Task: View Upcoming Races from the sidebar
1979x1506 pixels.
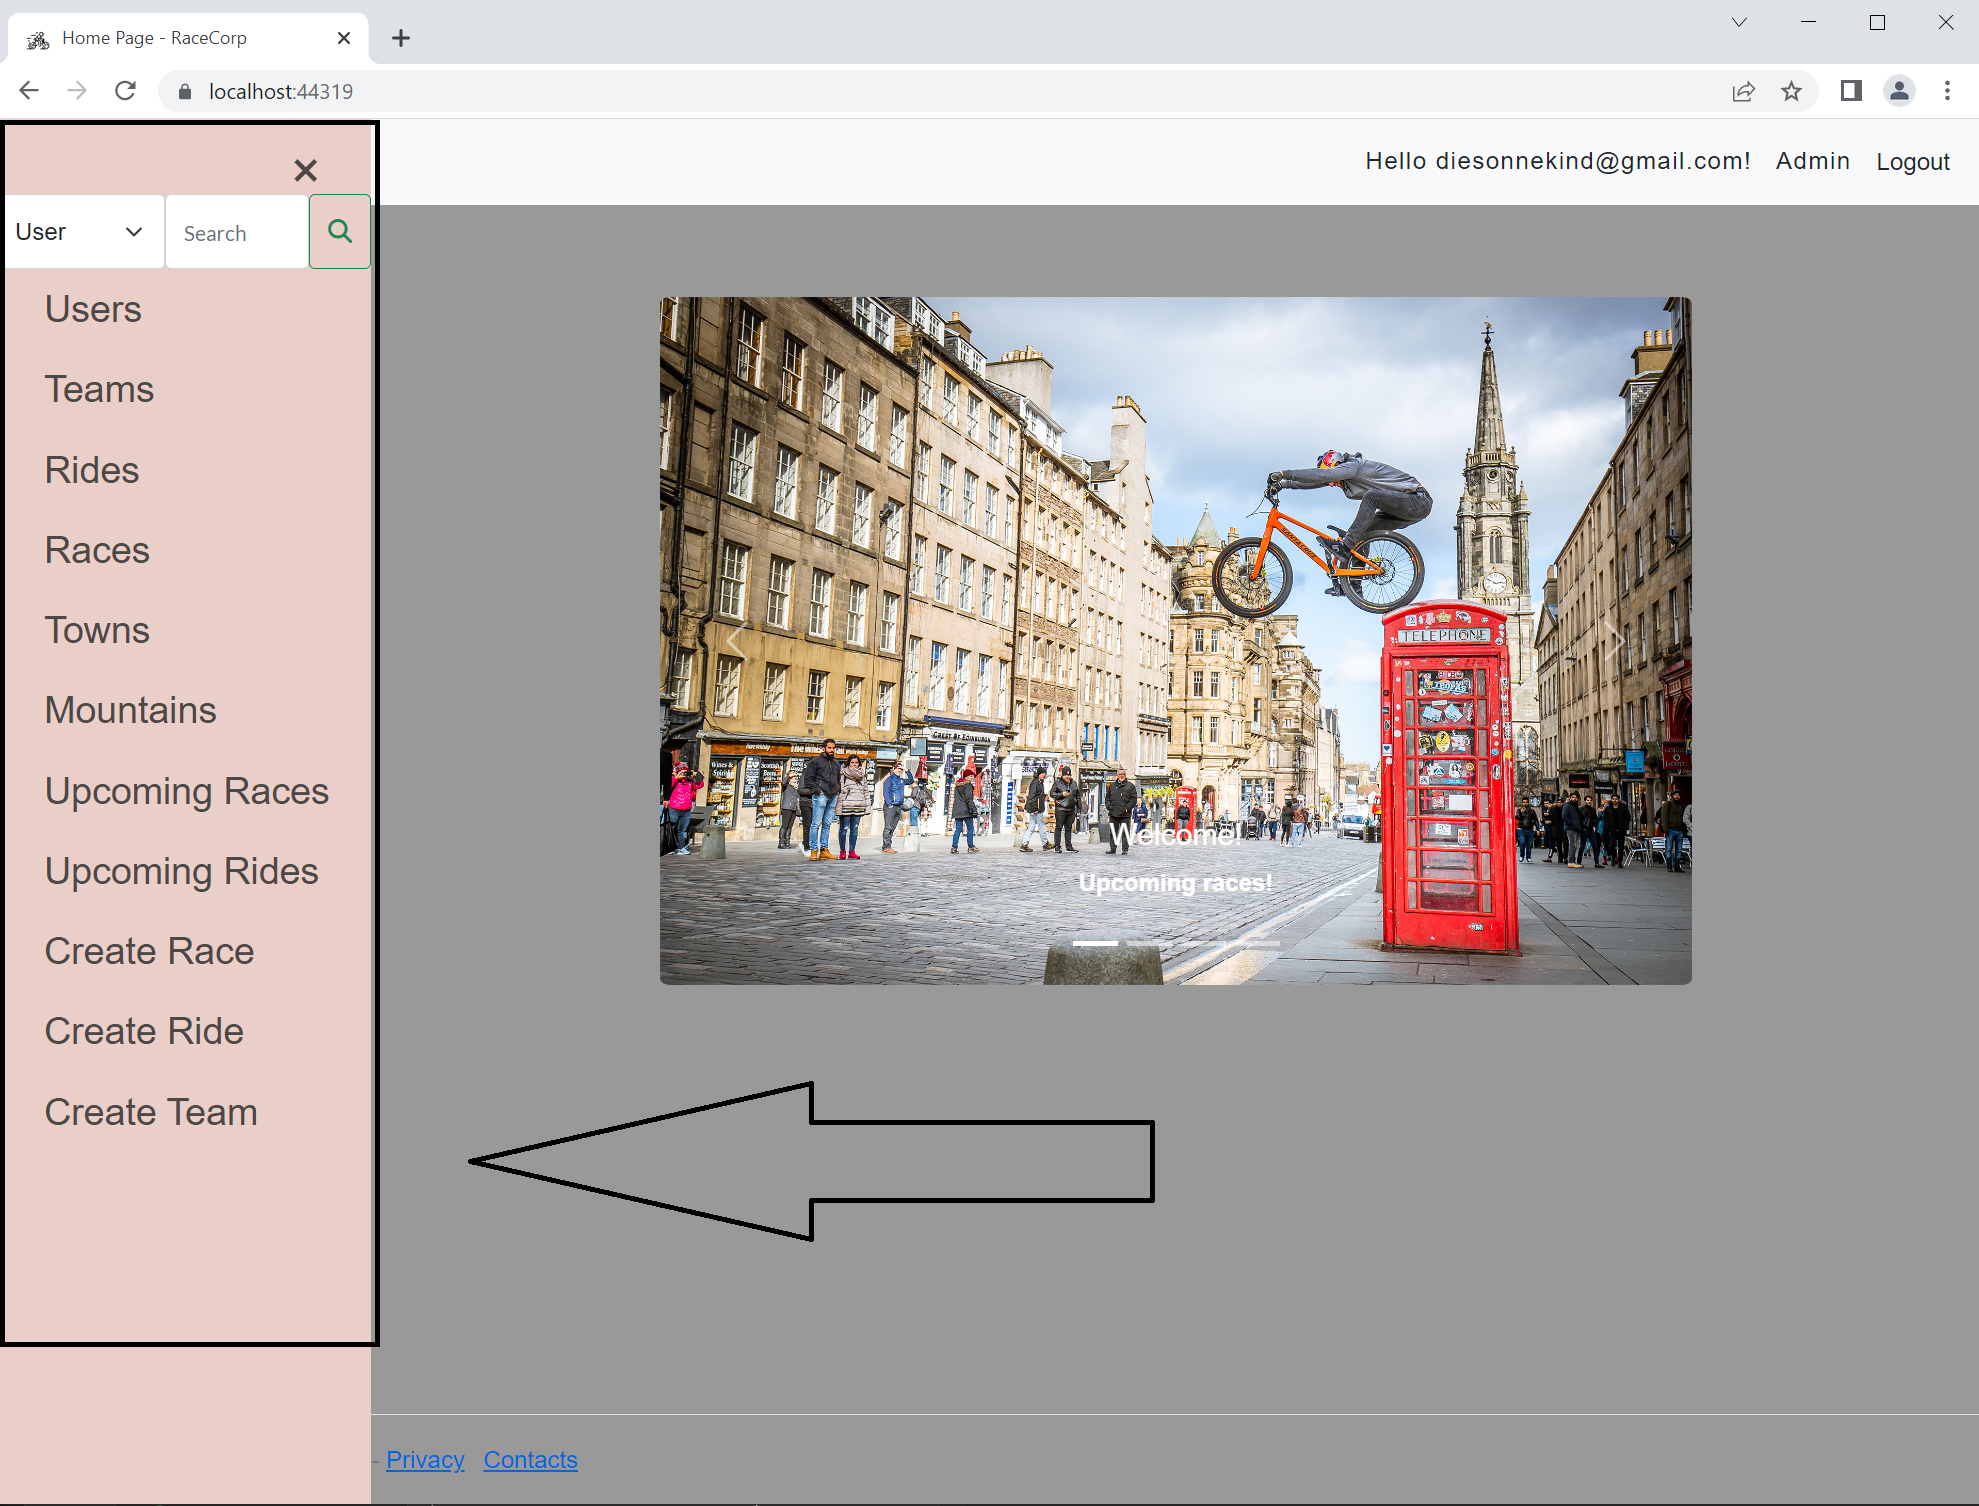Action: pyautogui.click(x=187, y=791)
